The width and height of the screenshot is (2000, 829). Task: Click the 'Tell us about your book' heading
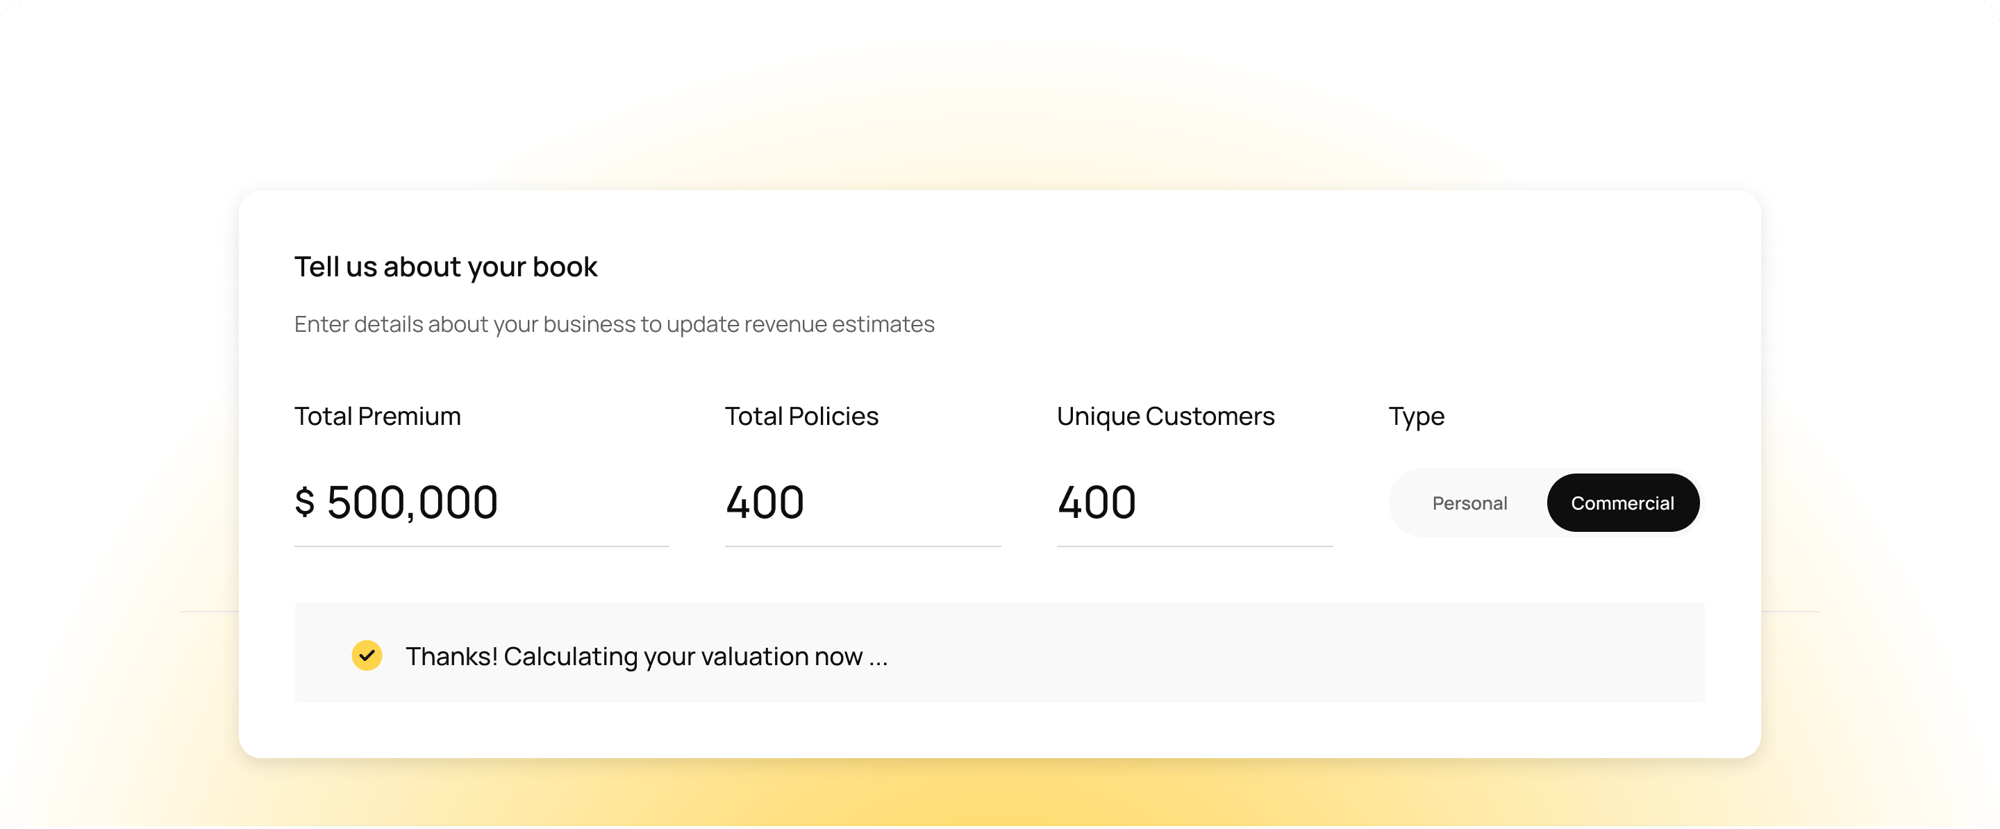[445, 267]
